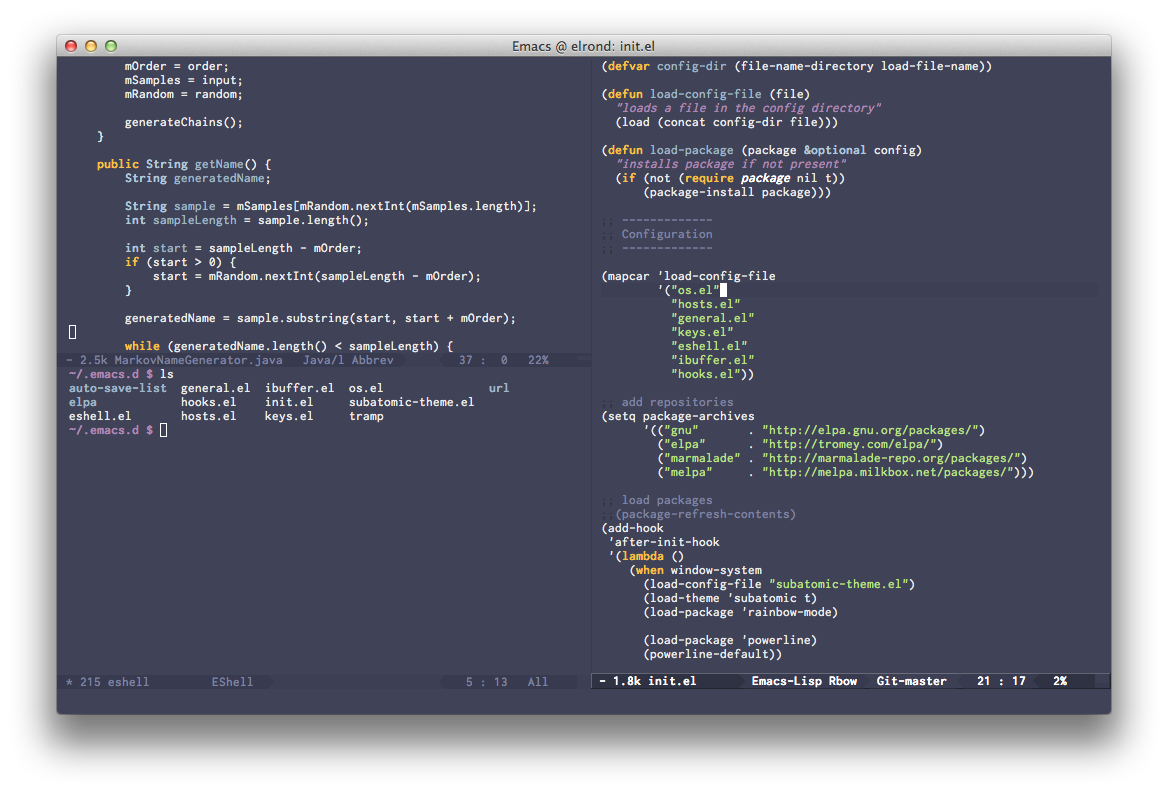Click ibuffer.el in the ls output
The height and width of the screenshot is (793, 1168).
pyautogui.click(x=299, y=388)
